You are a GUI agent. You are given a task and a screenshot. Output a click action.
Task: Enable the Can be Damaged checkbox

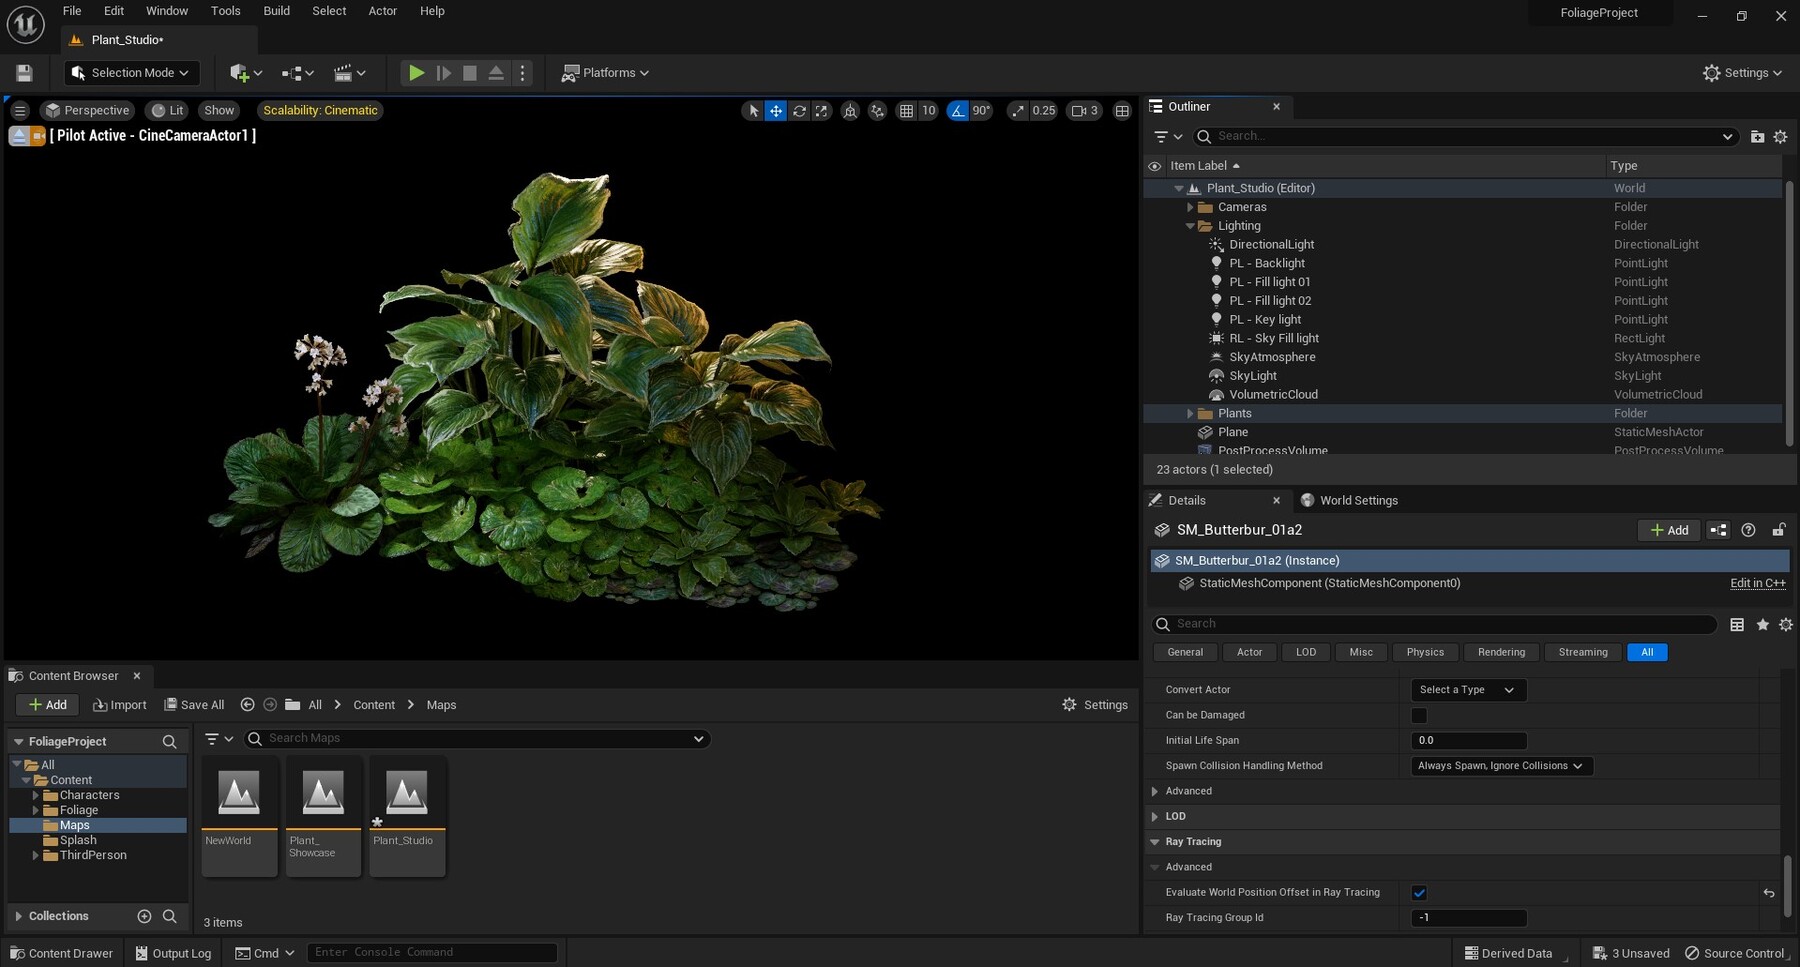(x=1419, y=715)
